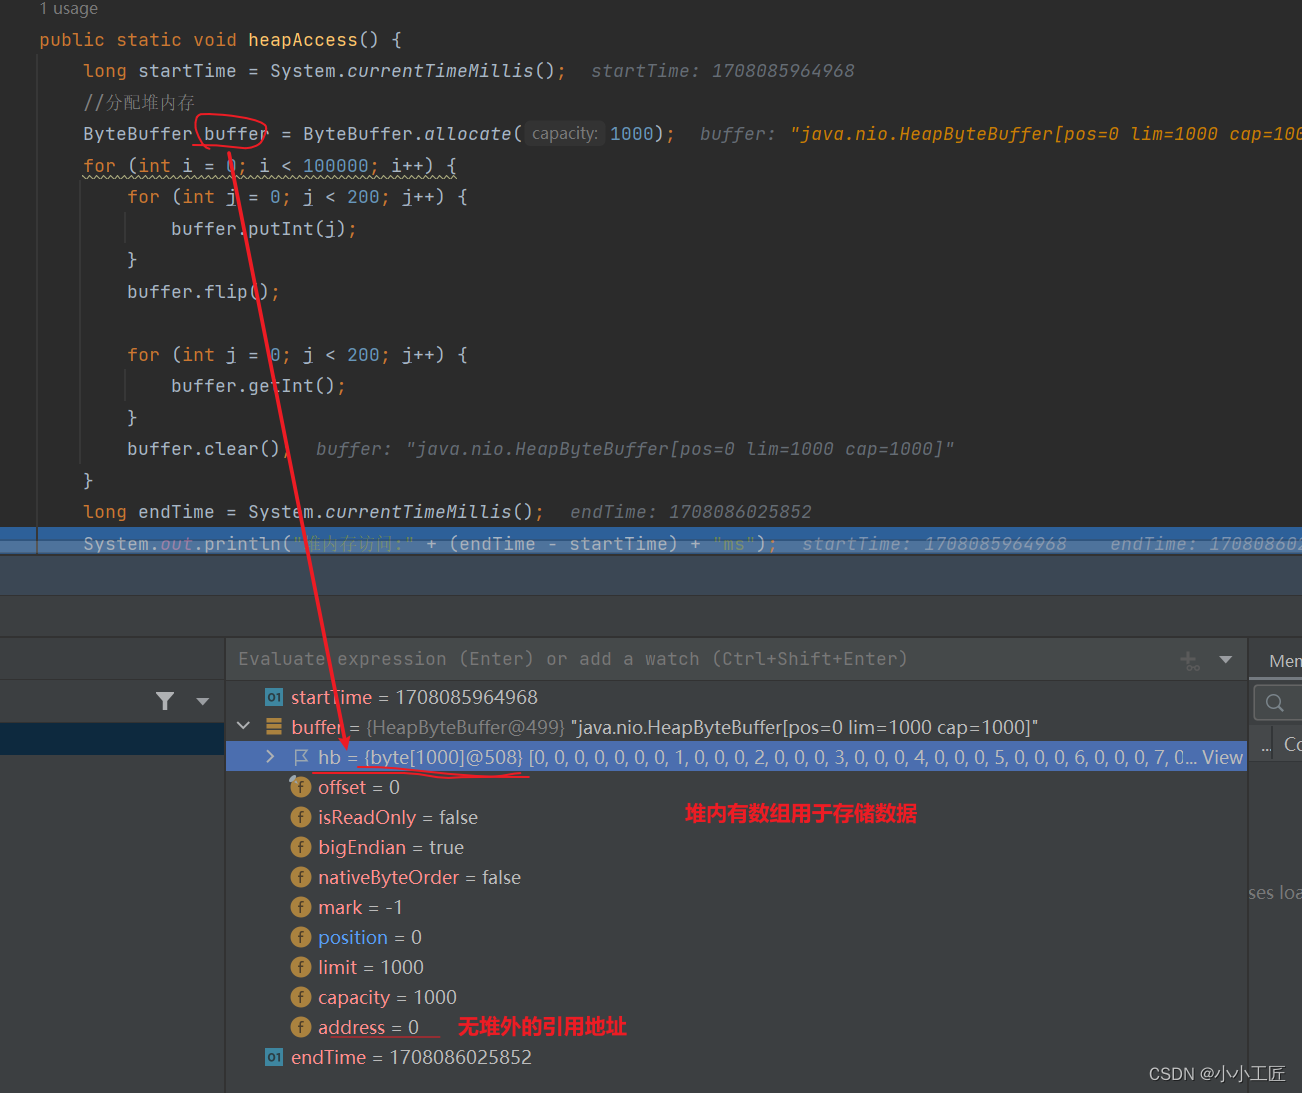1302x1093 pixels.
Task: Select the startTime variable row
Action: pos(736,697)
